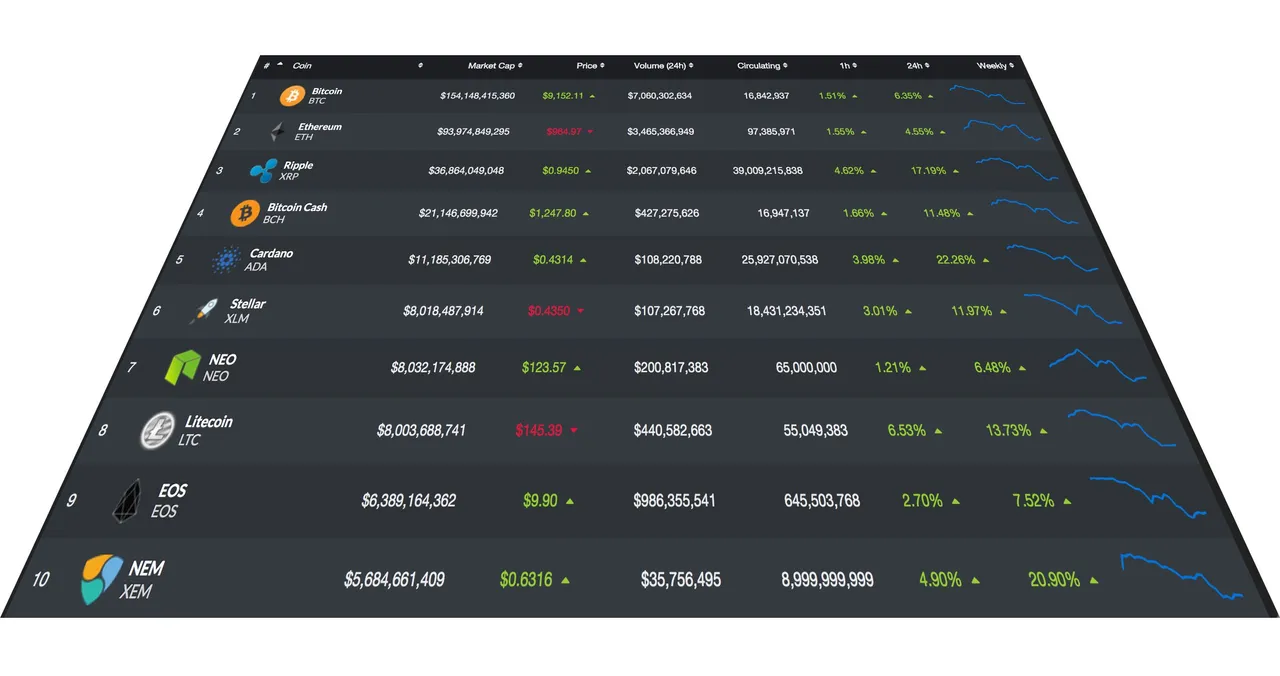Screen dimensions: 1280x676
Task: Click Cardano 24h change 22.26%
Action: [955, 260]
